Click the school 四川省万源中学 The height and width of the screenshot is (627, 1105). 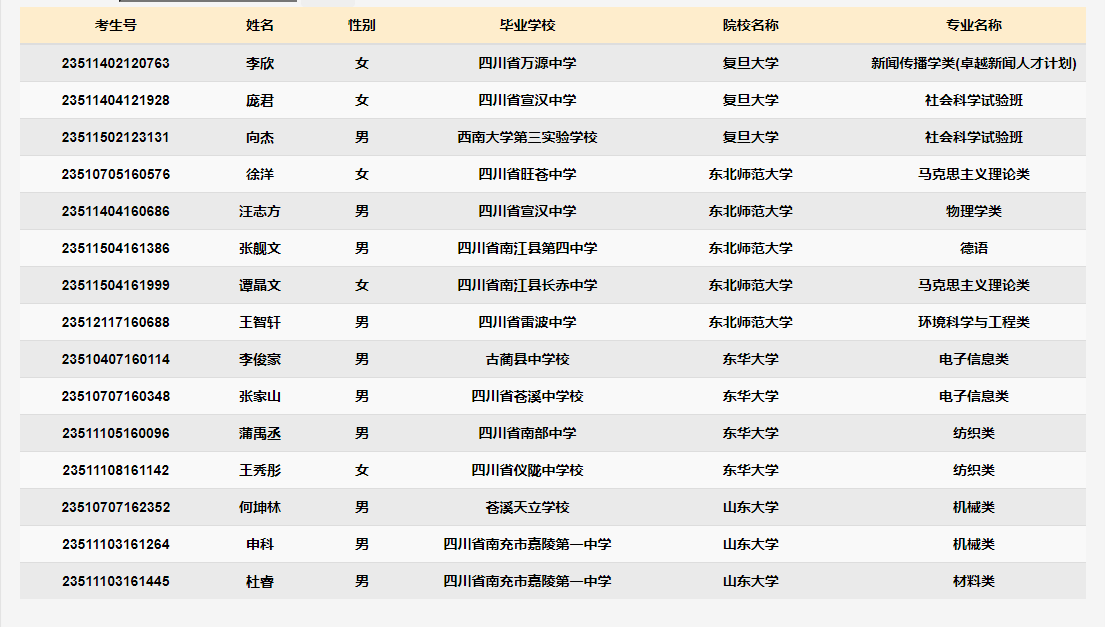coord(527,63)
